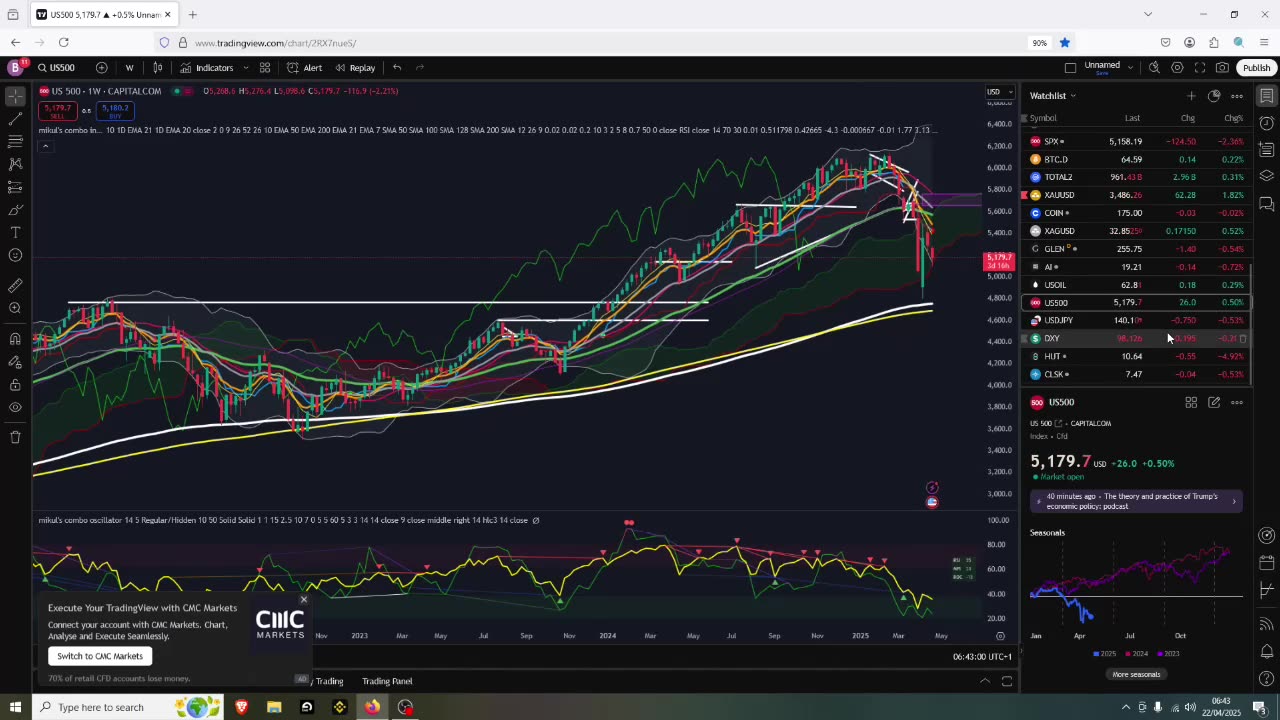Close the CMC Markets advertisement
Viewport: 1280px width, 720px height.
[x=303, y=600]
